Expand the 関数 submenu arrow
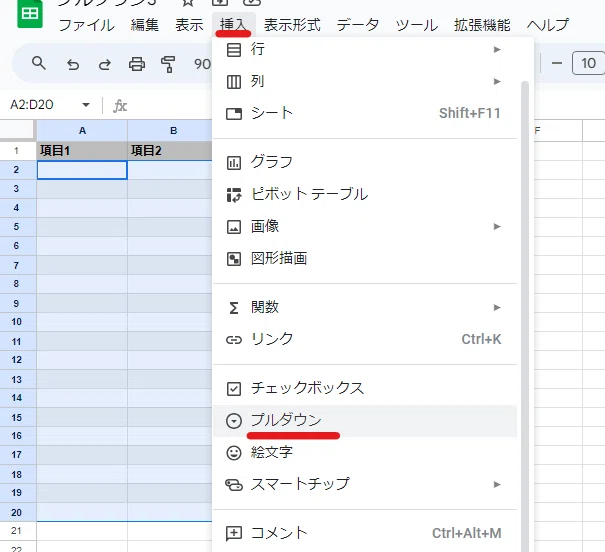This screenshot has width=605, height=552. (x=497, y=307)
